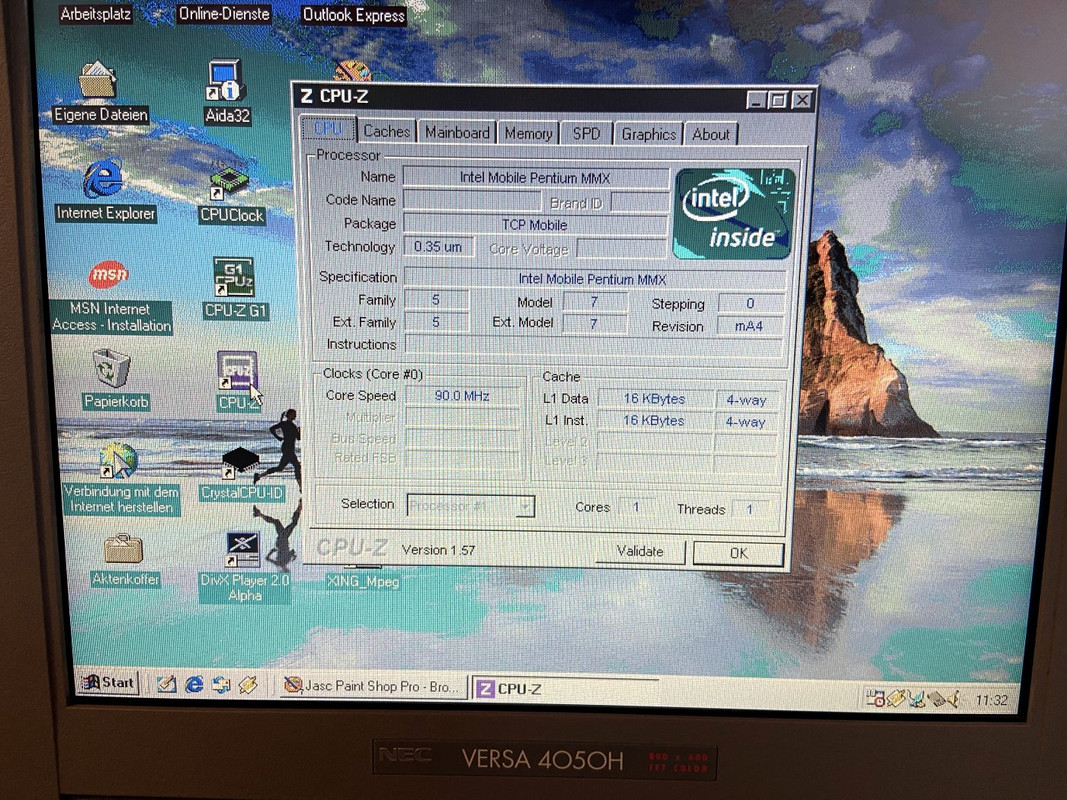Click the Family value field
The width and height of the screenshot is (1067, 800).
click(x=436, y=300)
